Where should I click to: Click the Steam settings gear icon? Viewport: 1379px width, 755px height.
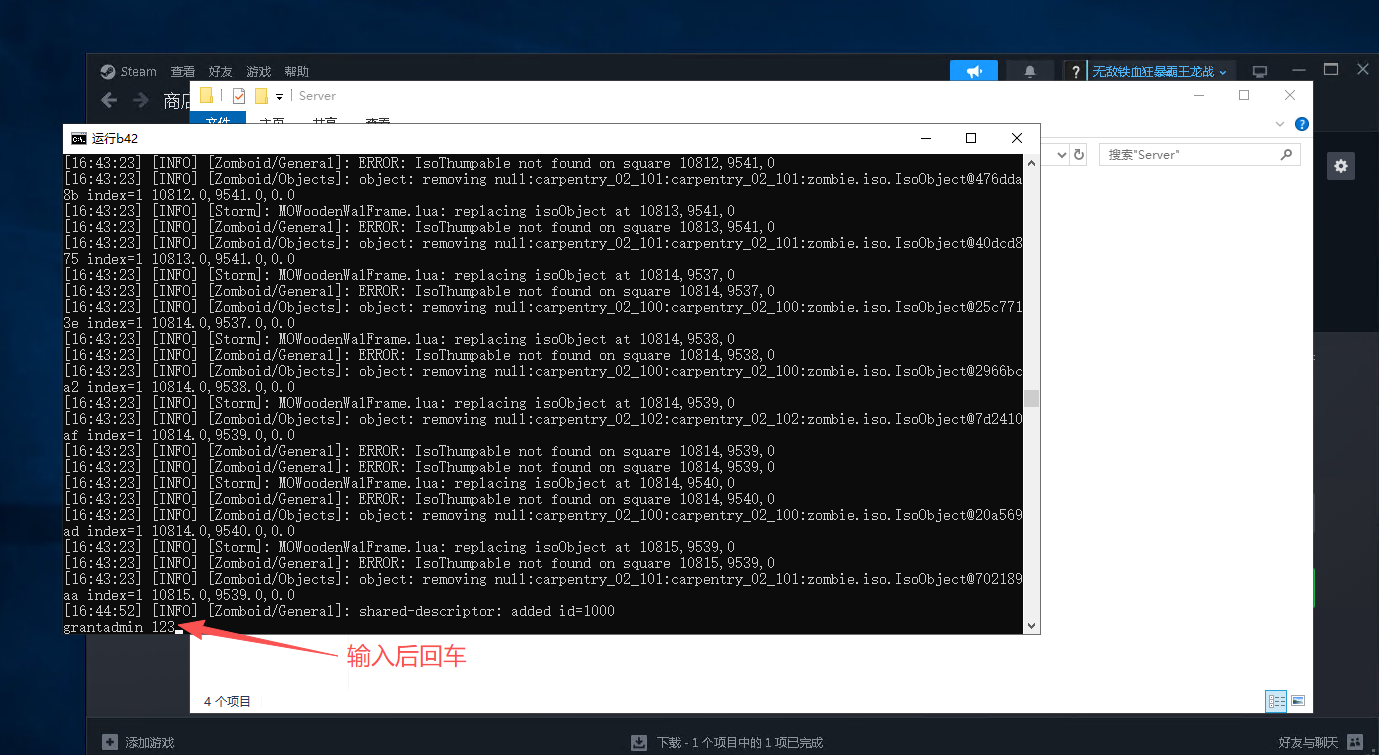coord(1340,166)
